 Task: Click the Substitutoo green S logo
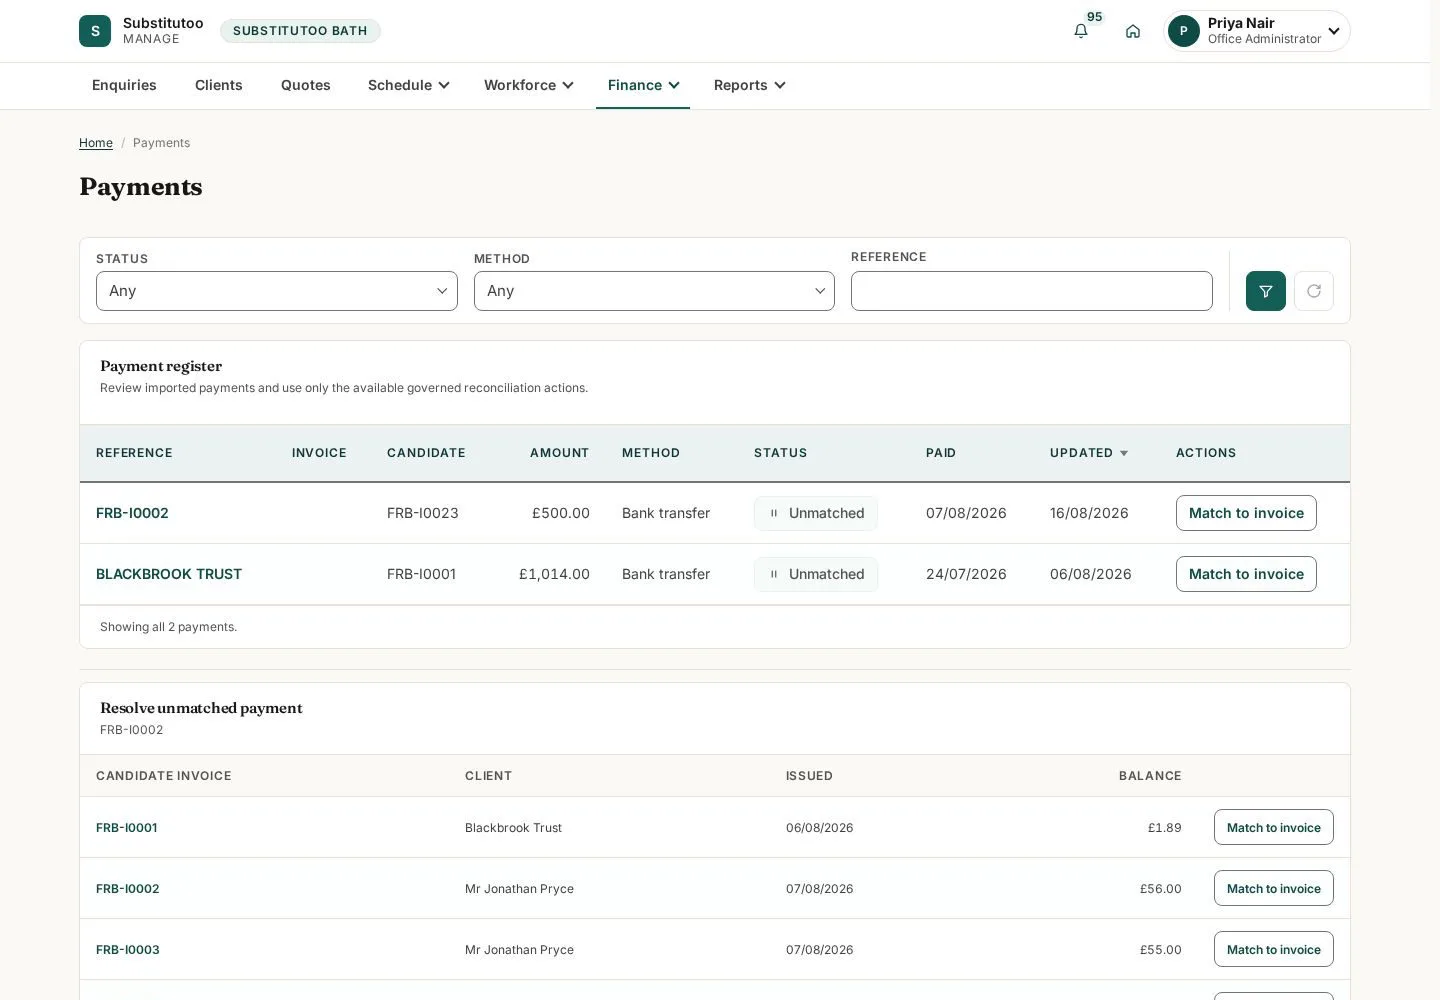point(95,31)
